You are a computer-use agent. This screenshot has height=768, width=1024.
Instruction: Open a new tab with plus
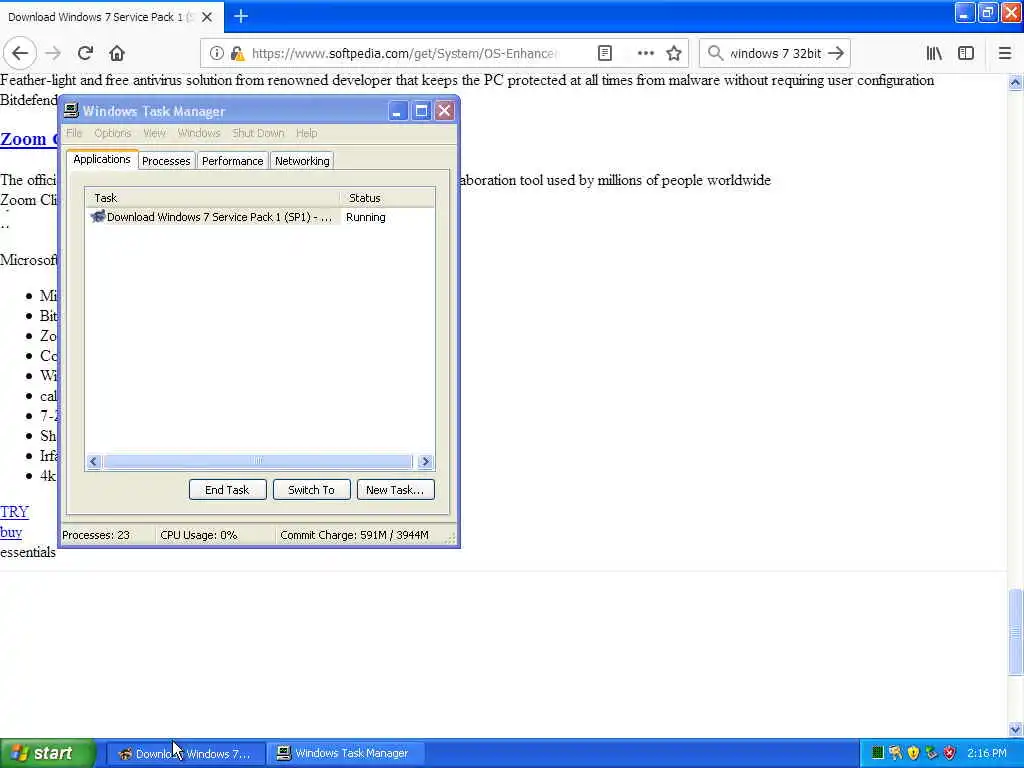click(241, 16)
